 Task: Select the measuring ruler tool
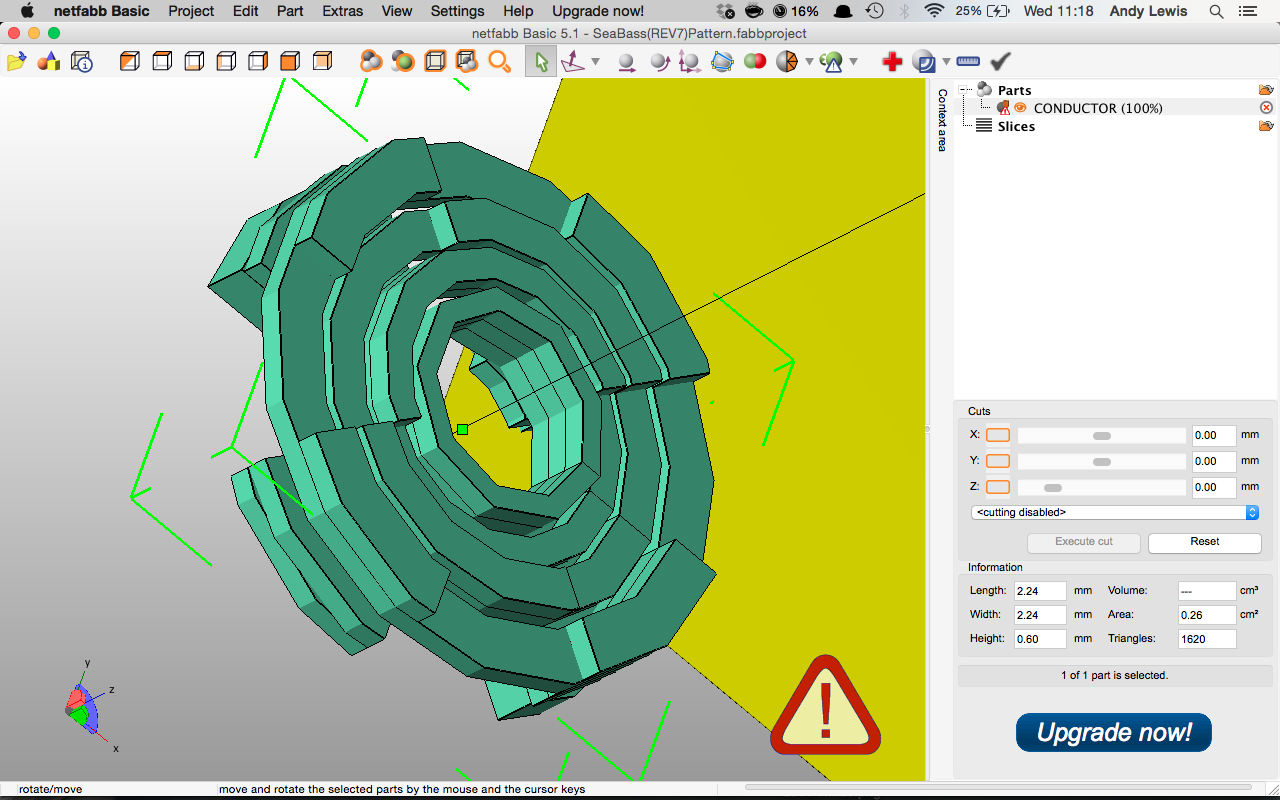967,62
